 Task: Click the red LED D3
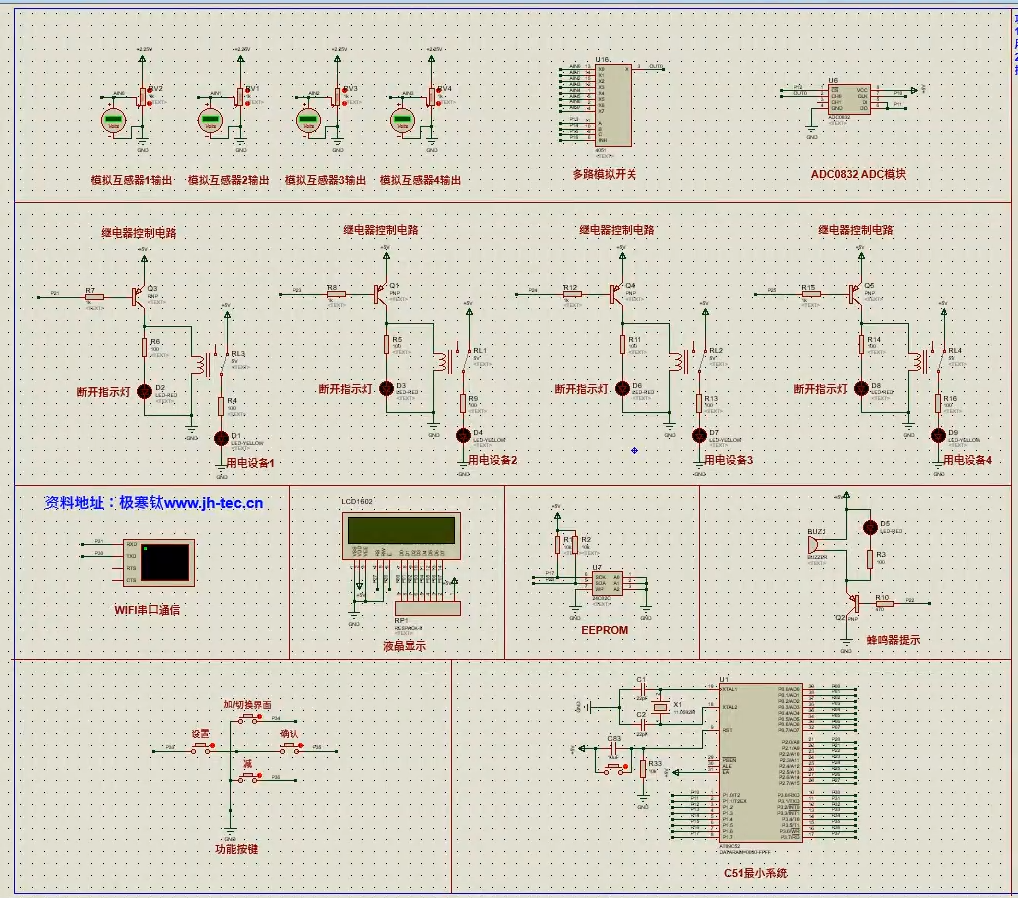386,388
